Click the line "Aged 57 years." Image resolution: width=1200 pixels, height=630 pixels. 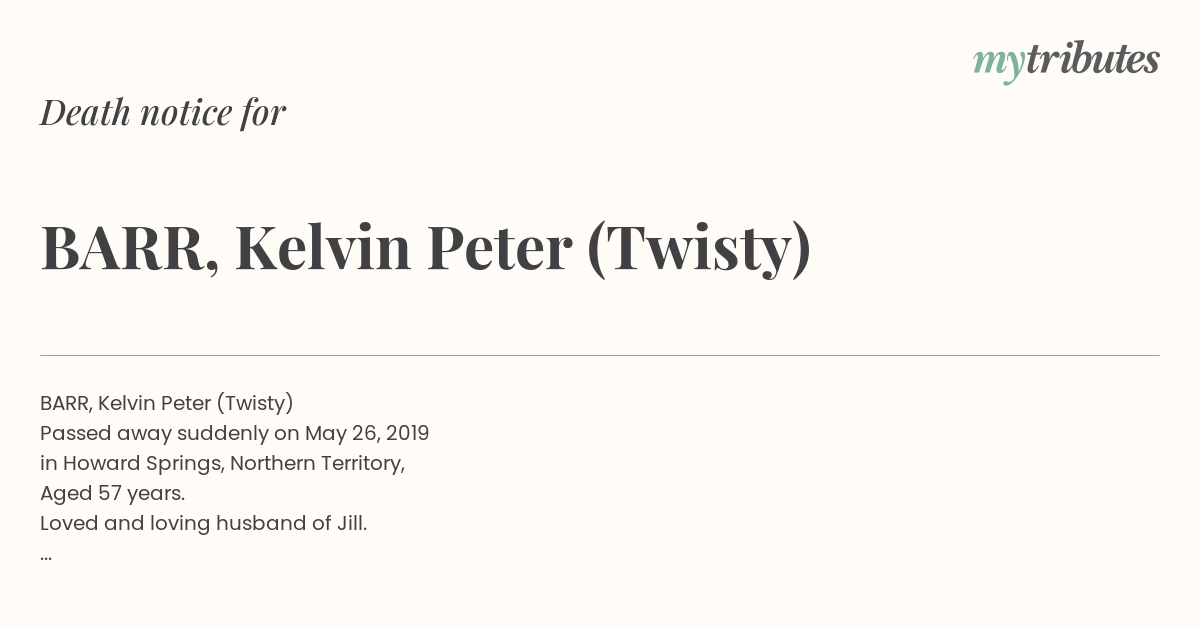pos(113,493)
